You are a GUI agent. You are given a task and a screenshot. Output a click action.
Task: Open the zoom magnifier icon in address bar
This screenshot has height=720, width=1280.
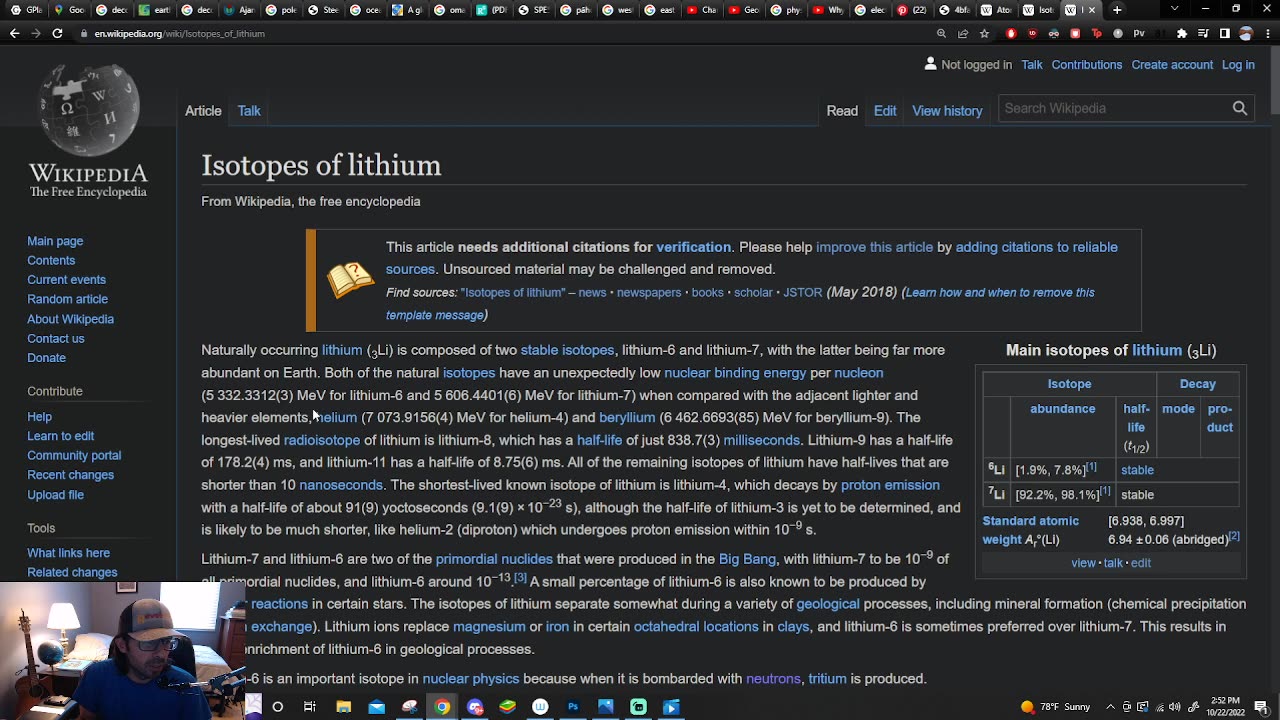(941, 33)
